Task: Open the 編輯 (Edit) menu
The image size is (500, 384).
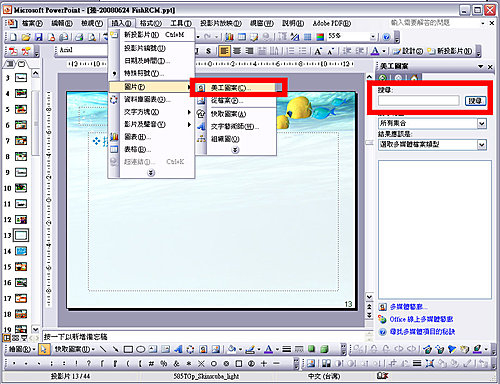Action: tap(62, 23)
